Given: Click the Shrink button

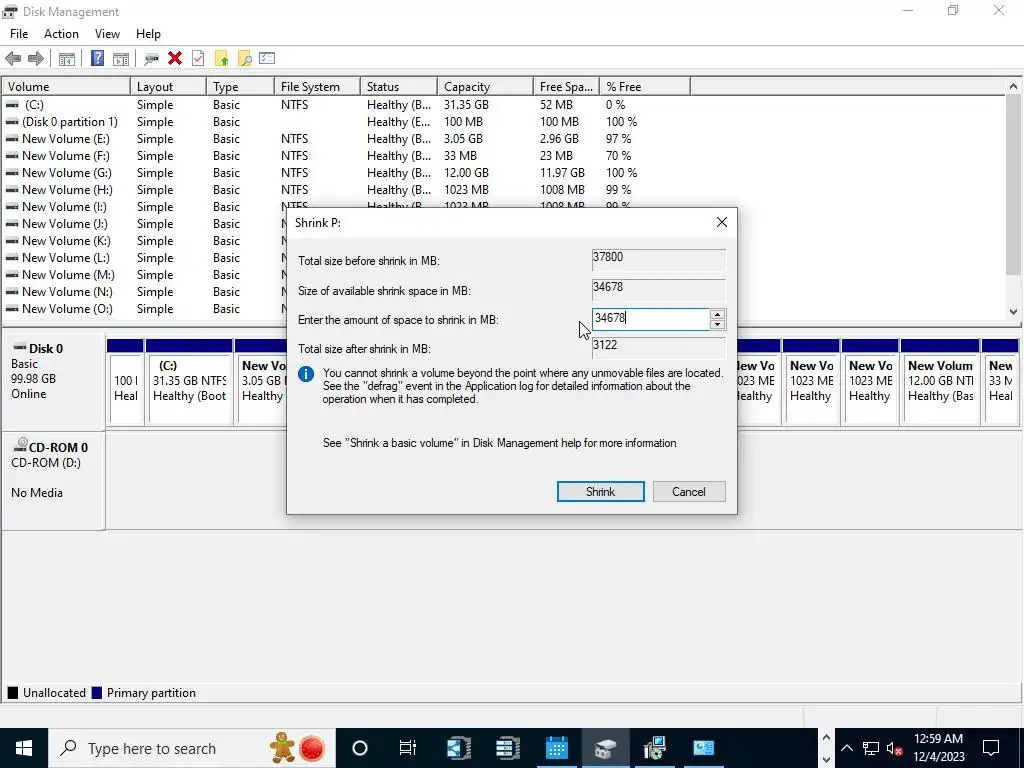Looking at the screenshot, I should click(x=600, y=492).
